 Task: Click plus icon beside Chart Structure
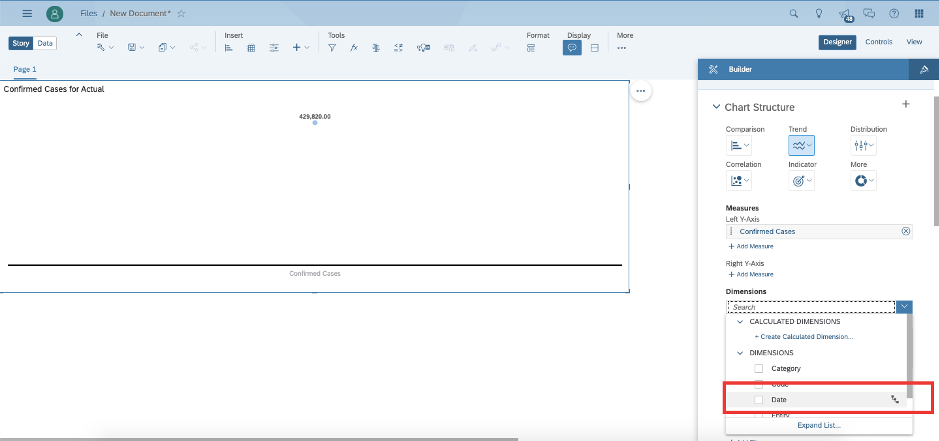905,104
